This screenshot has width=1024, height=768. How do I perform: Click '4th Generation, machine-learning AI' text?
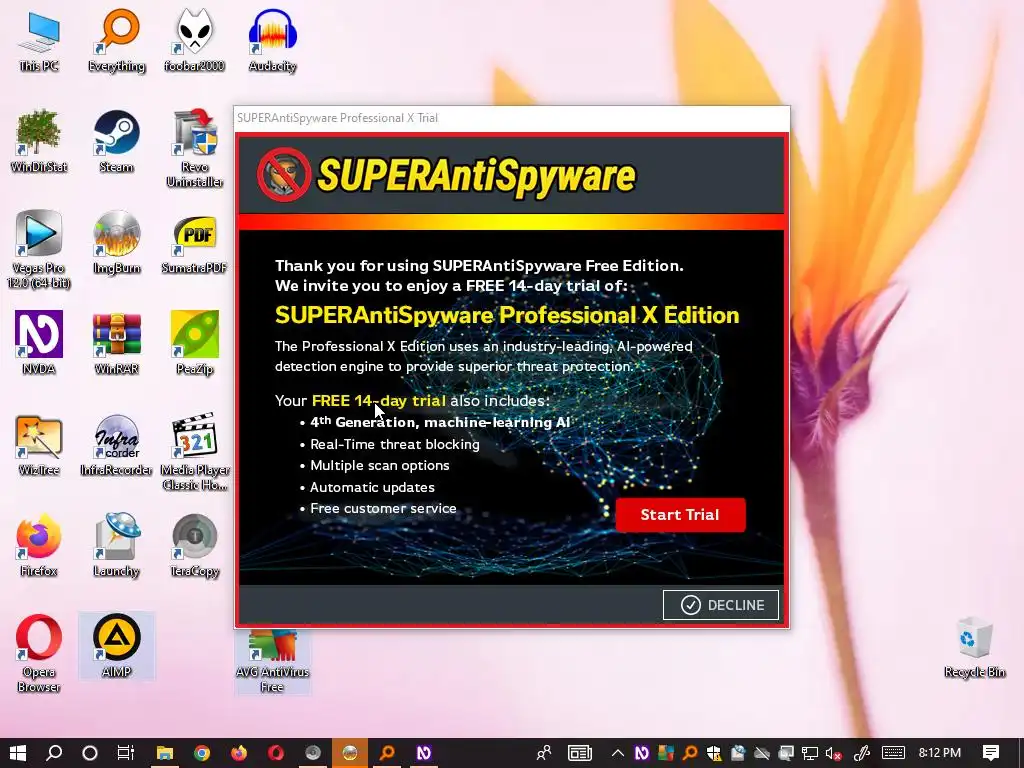click(x=440, y=423)
